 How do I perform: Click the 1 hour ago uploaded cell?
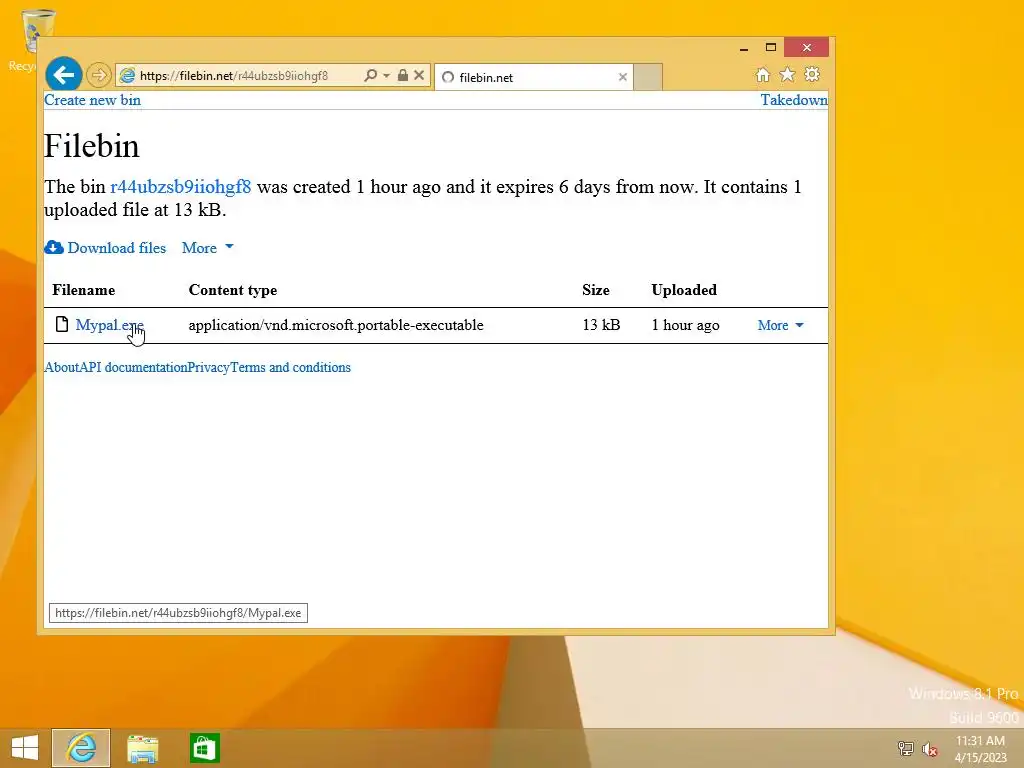(685, 325)
